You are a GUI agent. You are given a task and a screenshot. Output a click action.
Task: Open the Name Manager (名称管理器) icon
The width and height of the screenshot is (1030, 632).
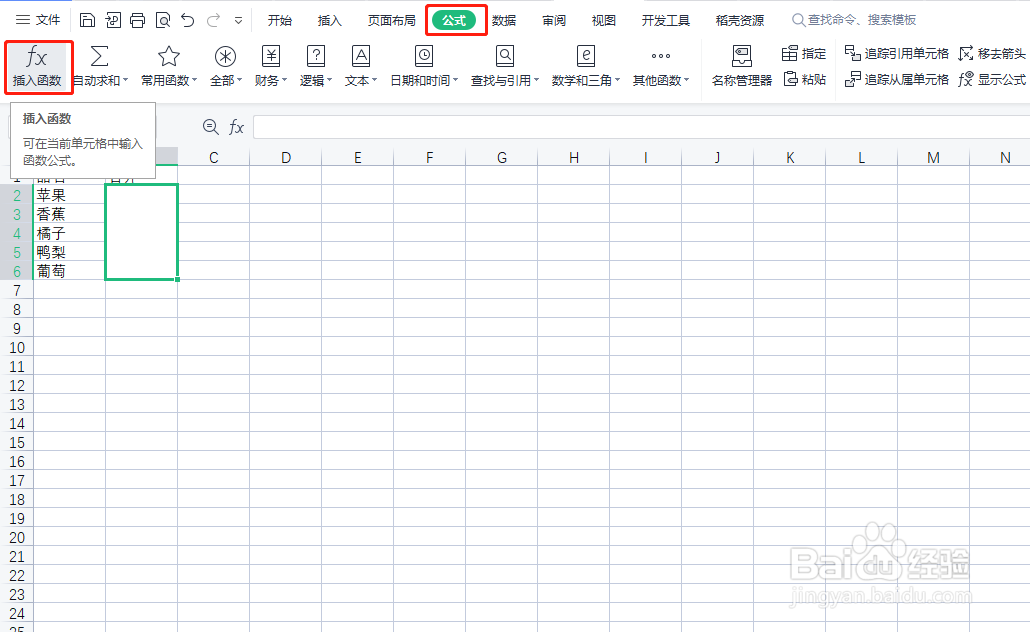click(742, 56)
